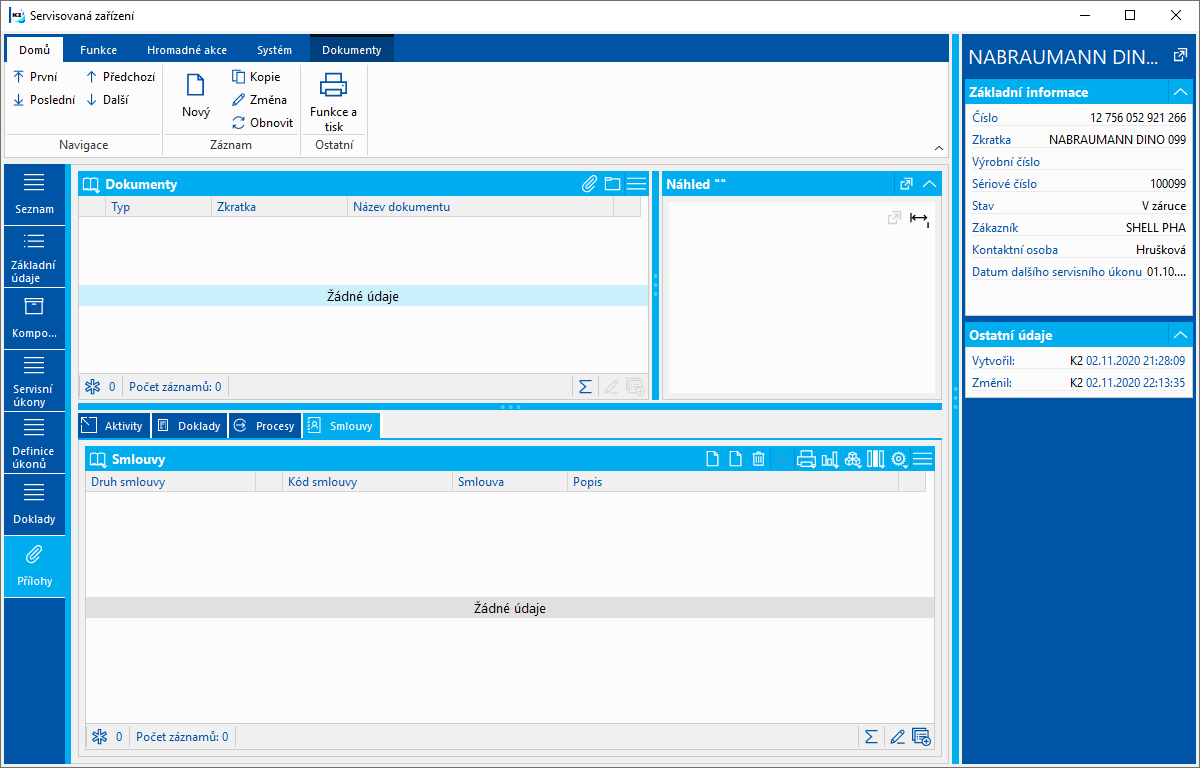Viewport: 1200px width, 768px height.
Task: Click the Popis column header
Action: click(732, 482)
